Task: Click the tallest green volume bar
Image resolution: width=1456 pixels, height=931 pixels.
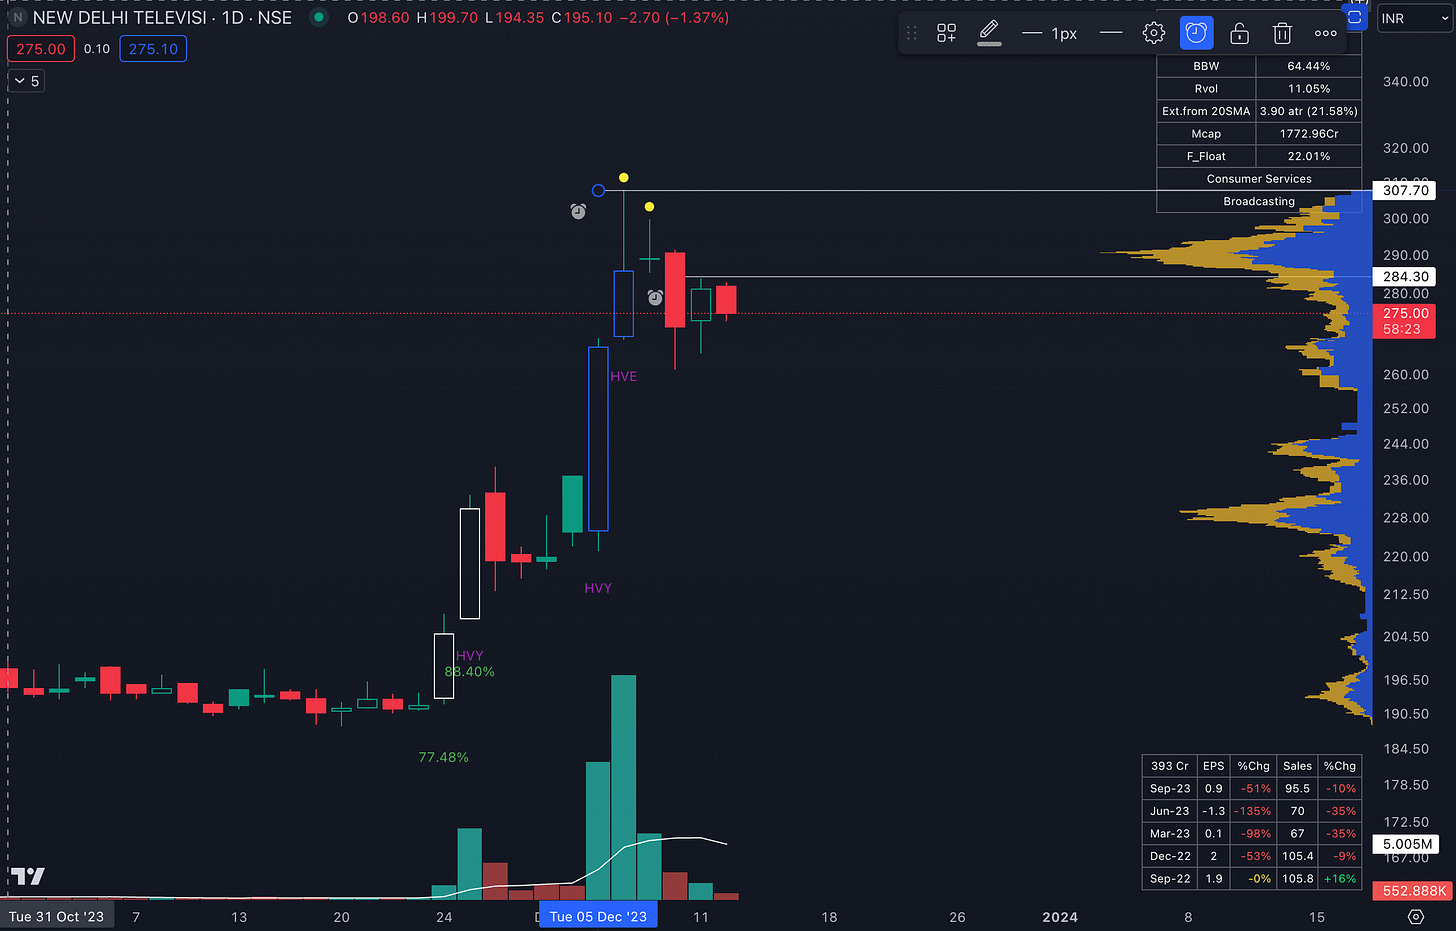Action: point(623,788)
